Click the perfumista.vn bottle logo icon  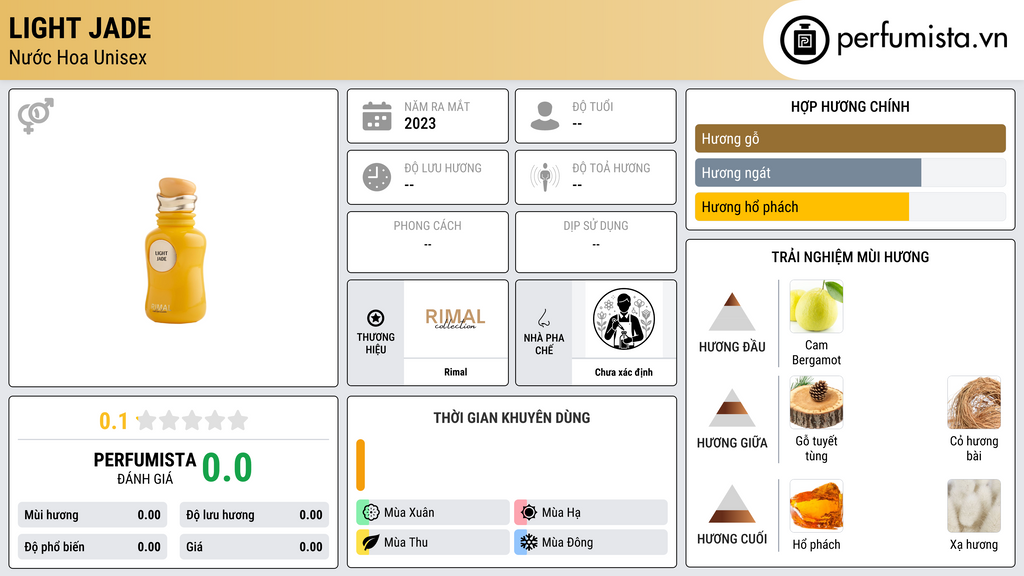point(804,40)
